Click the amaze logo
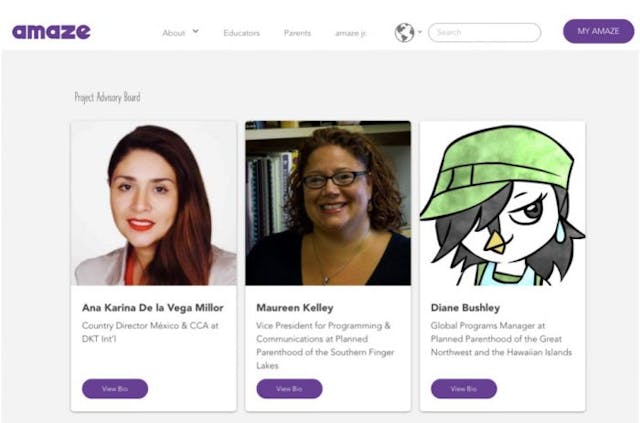 [x=51, y=32]
